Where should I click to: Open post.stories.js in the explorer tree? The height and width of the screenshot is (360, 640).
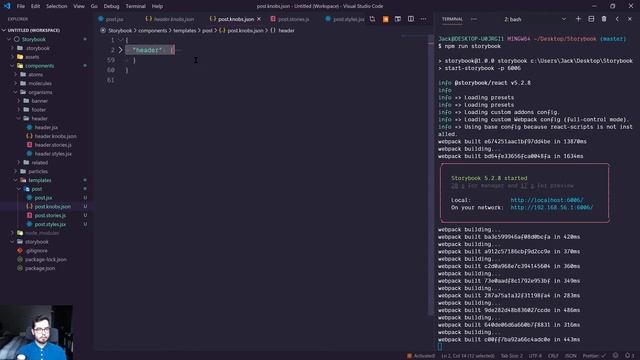(50, 215)
